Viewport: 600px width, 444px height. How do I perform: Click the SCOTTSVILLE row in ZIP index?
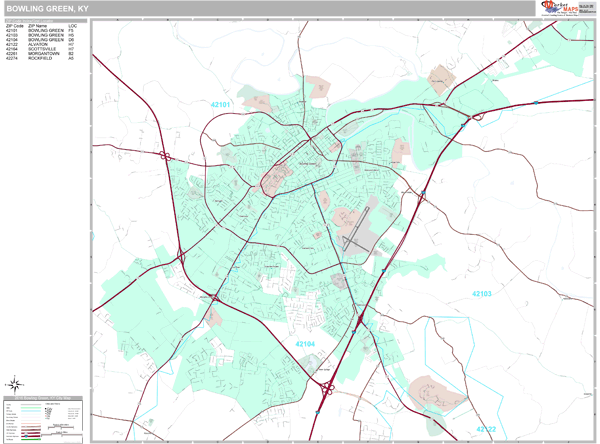click(41, 49)
